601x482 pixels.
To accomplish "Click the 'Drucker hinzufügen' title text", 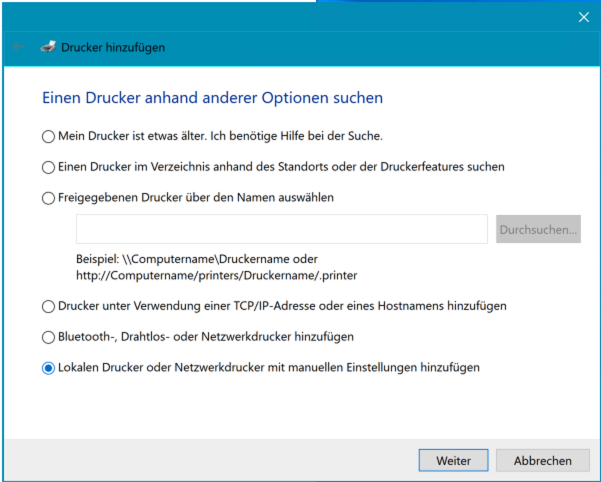I will (x=113, y=47).
